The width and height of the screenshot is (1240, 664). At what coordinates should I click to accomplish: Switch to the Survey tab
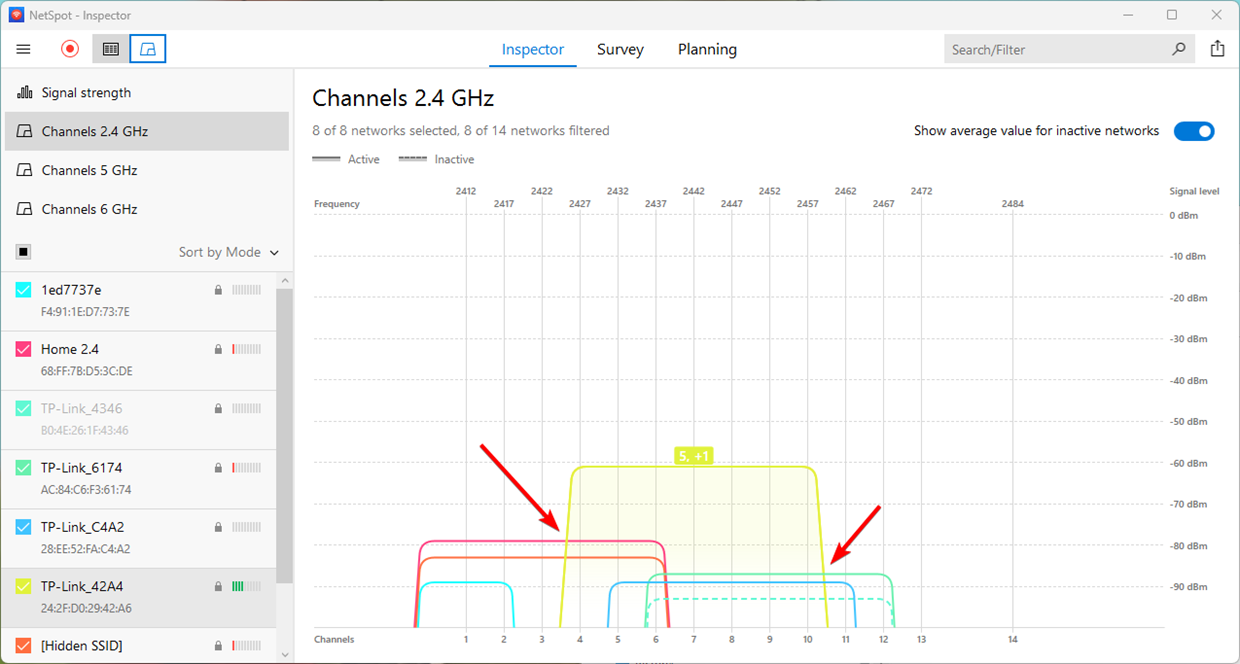coord(620,49)
